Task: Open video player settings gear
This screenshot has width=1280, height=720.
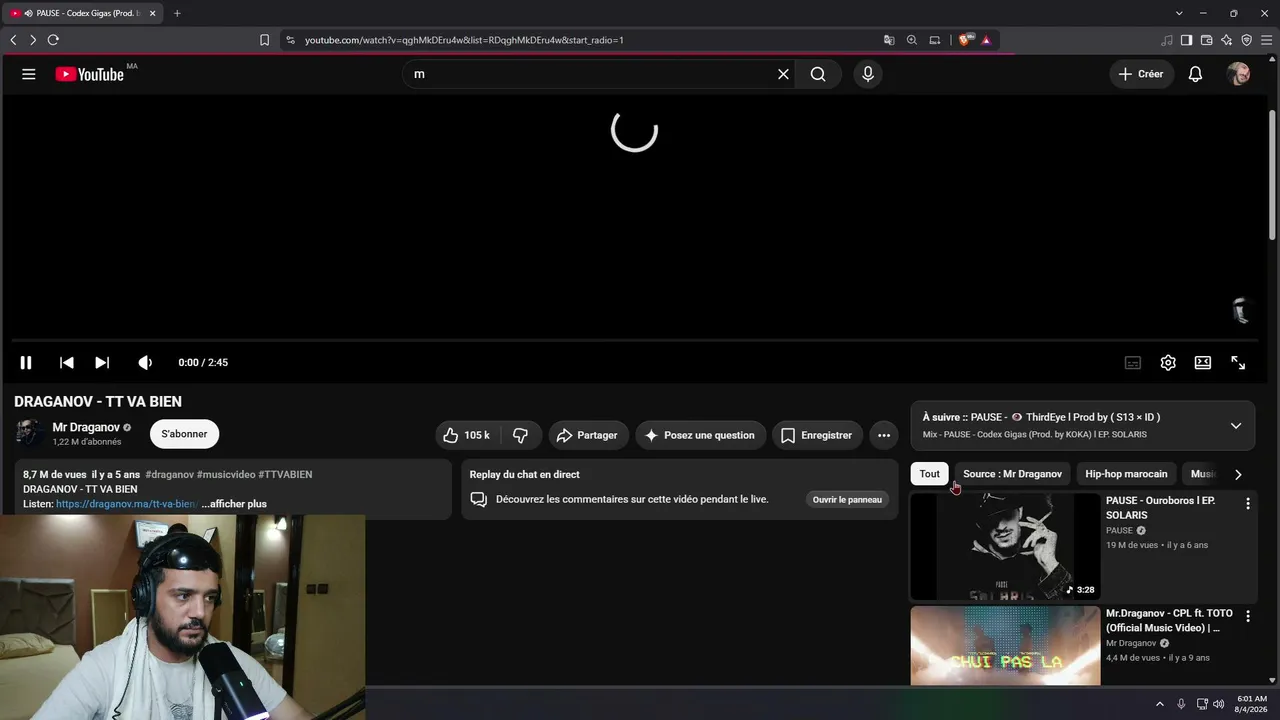Action: [1168, 363]
